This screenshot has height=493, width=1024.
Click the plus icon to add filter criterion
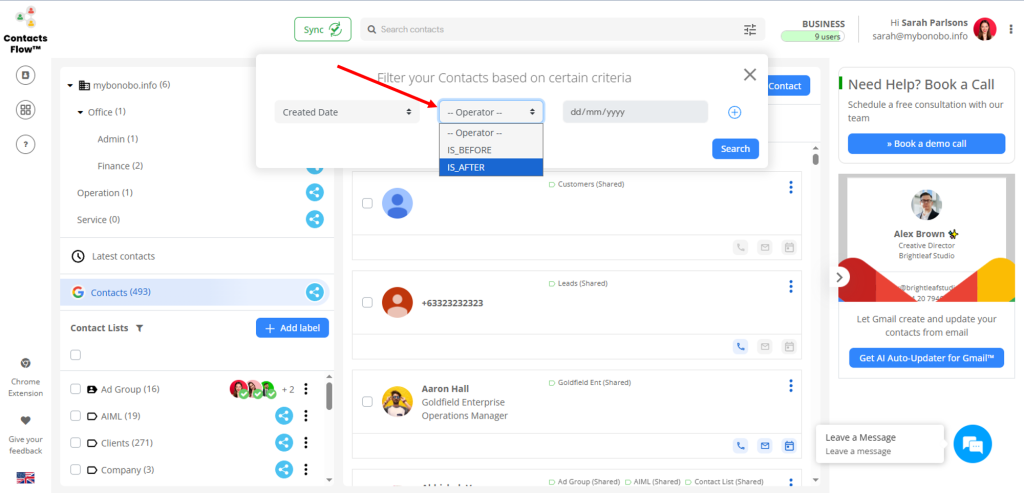pos(734,112)
